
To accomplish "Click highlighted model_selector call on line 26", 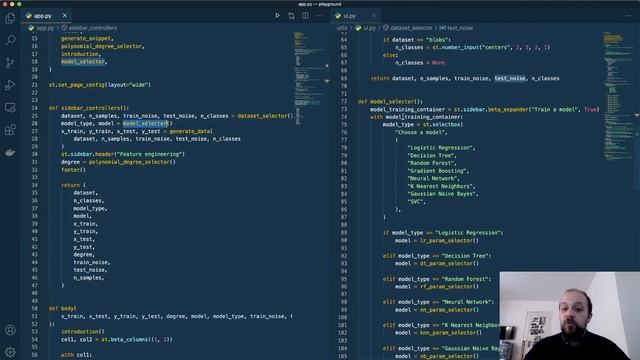I will click(x=145, y=123).
